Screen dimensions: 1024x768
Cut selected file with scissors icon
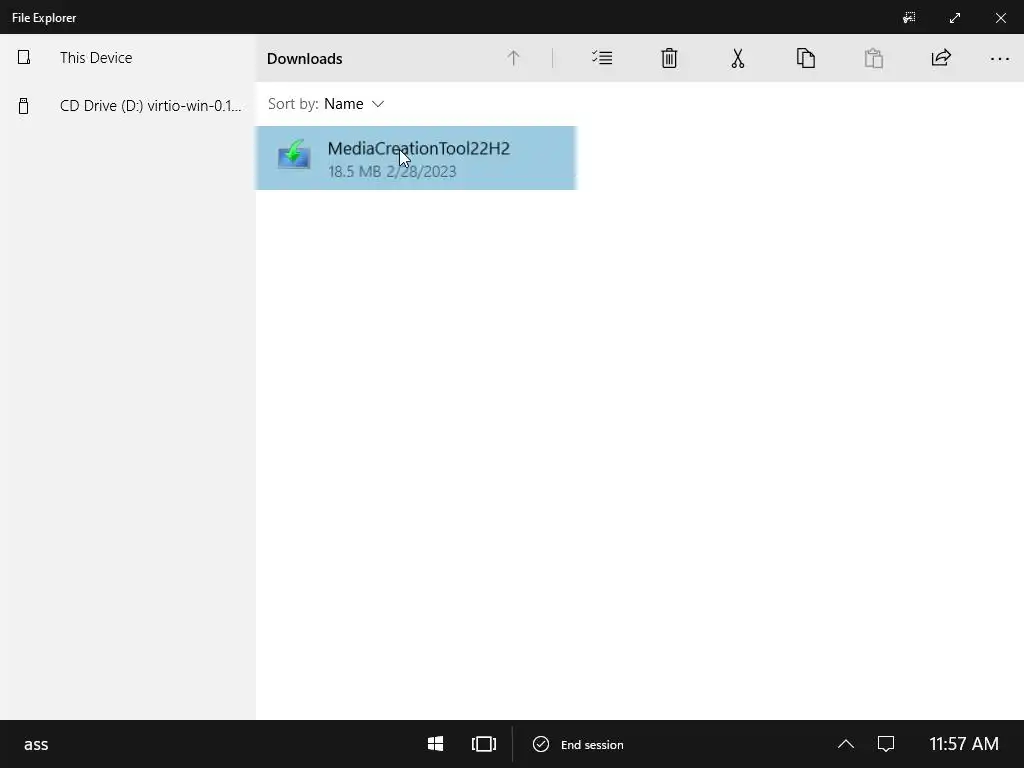[x=737, y=58]
